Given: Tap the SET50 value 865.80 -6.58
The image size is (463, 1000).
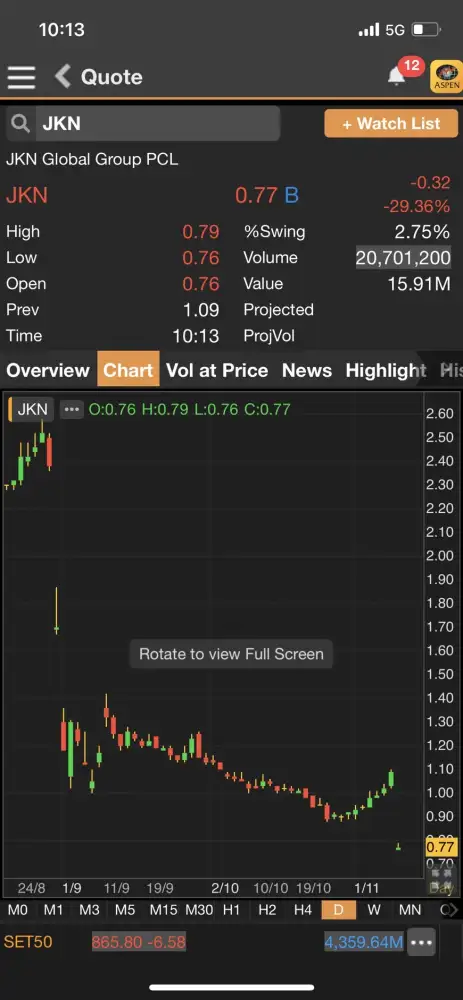Looking at the screenshot, I should point(138,942).
